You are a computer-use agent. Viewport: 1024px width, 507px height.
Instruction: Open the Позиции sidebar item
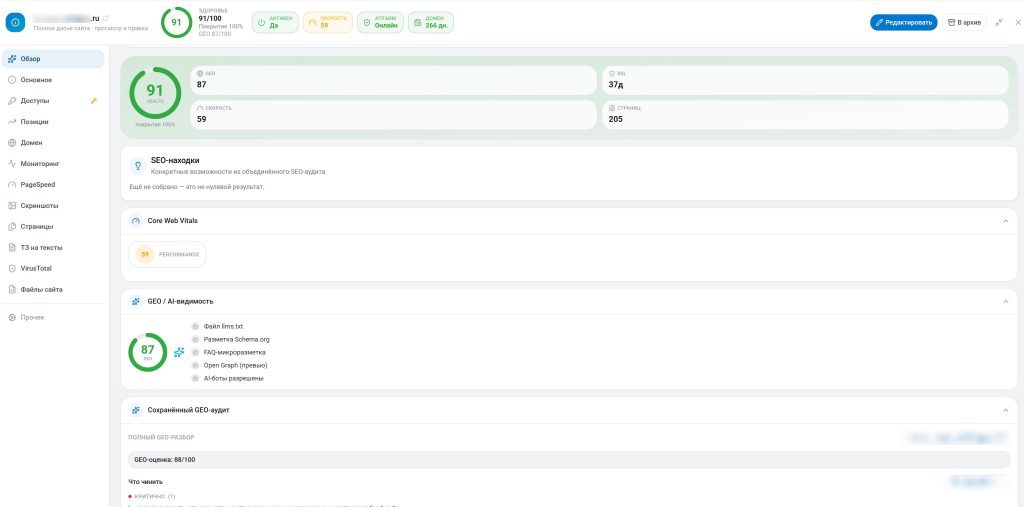coord(53,122)
